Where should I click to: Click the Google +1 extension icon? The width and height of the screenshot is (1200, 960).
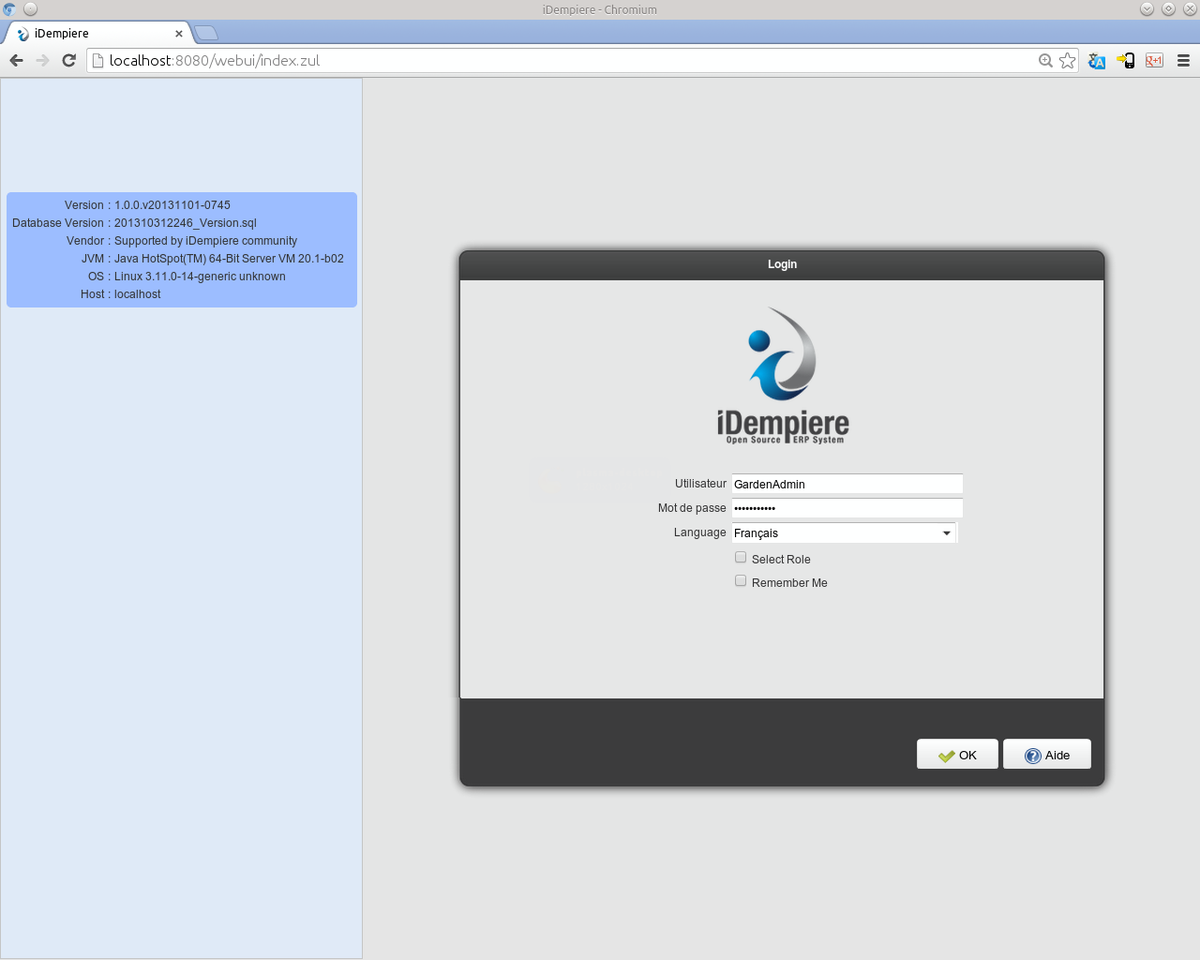coord(1153,60)
